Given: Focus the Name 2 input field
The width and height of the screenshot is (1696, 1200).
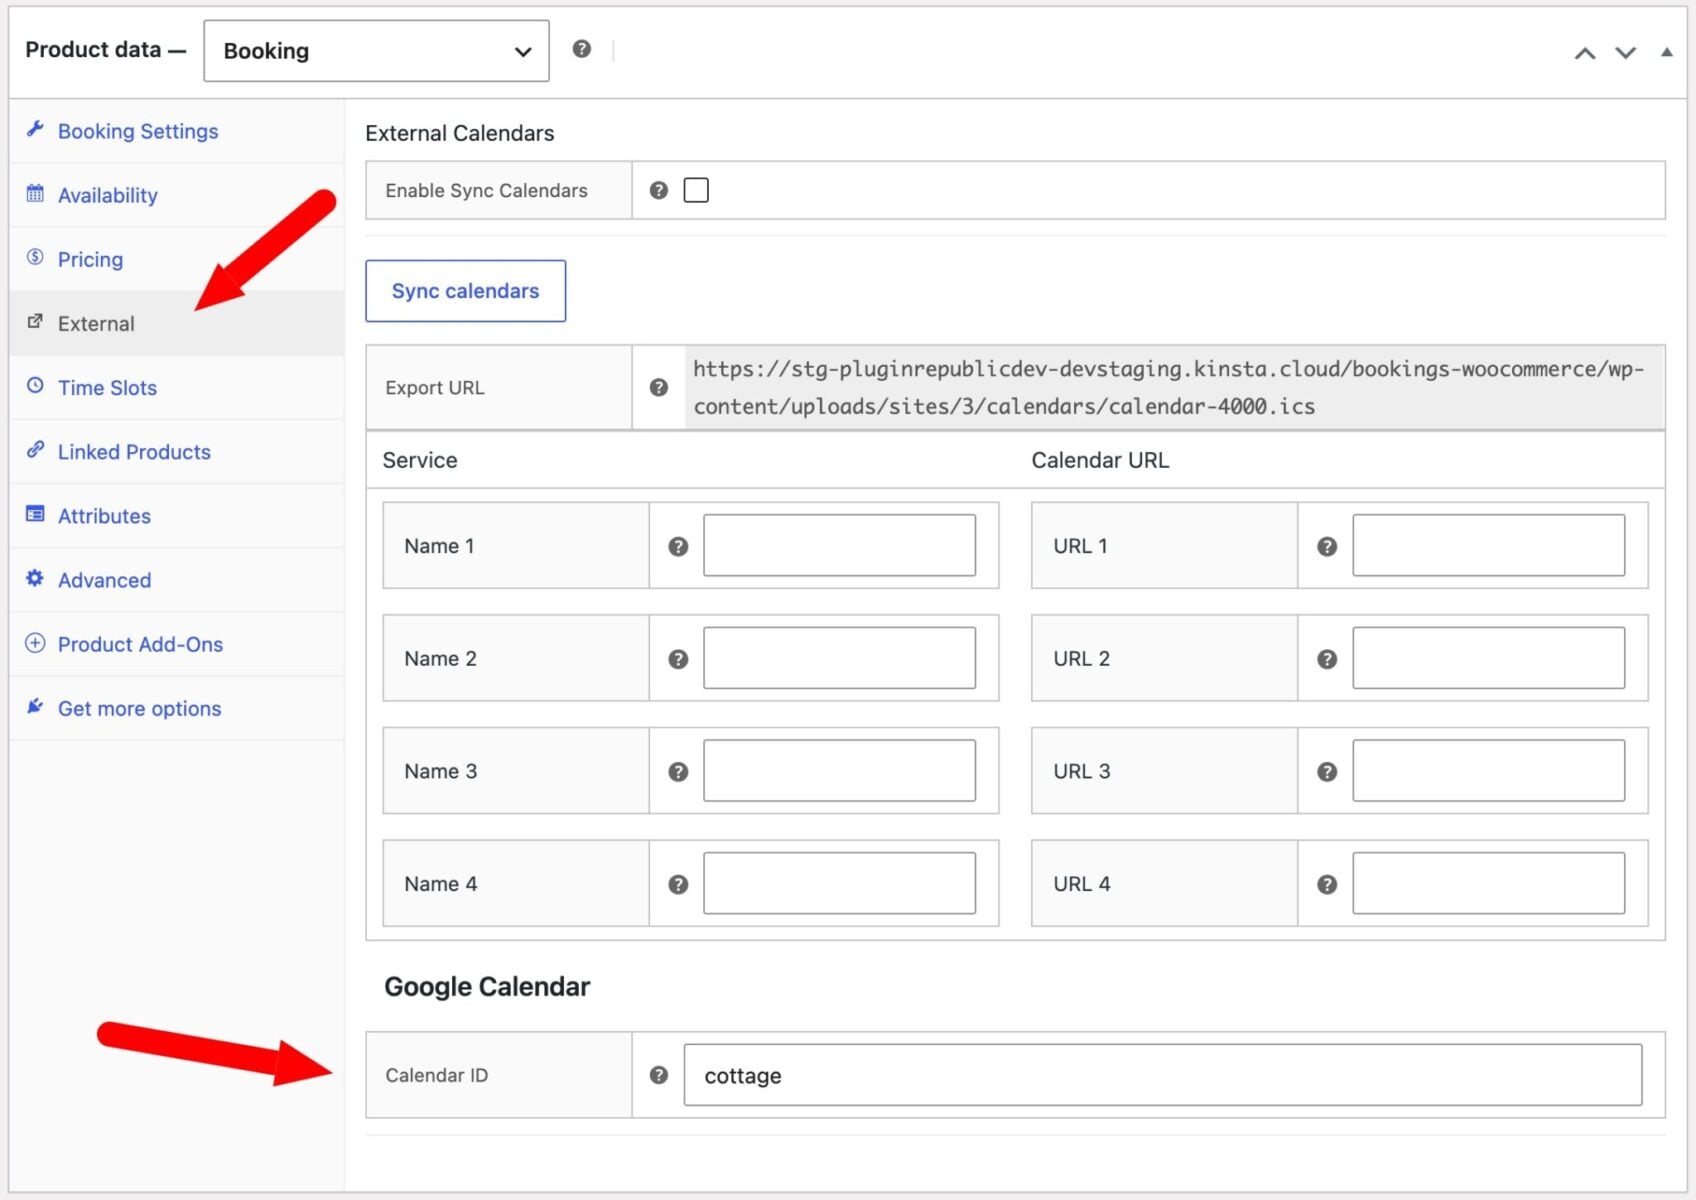Looking at the screenshot, I should tap(839, 658).
